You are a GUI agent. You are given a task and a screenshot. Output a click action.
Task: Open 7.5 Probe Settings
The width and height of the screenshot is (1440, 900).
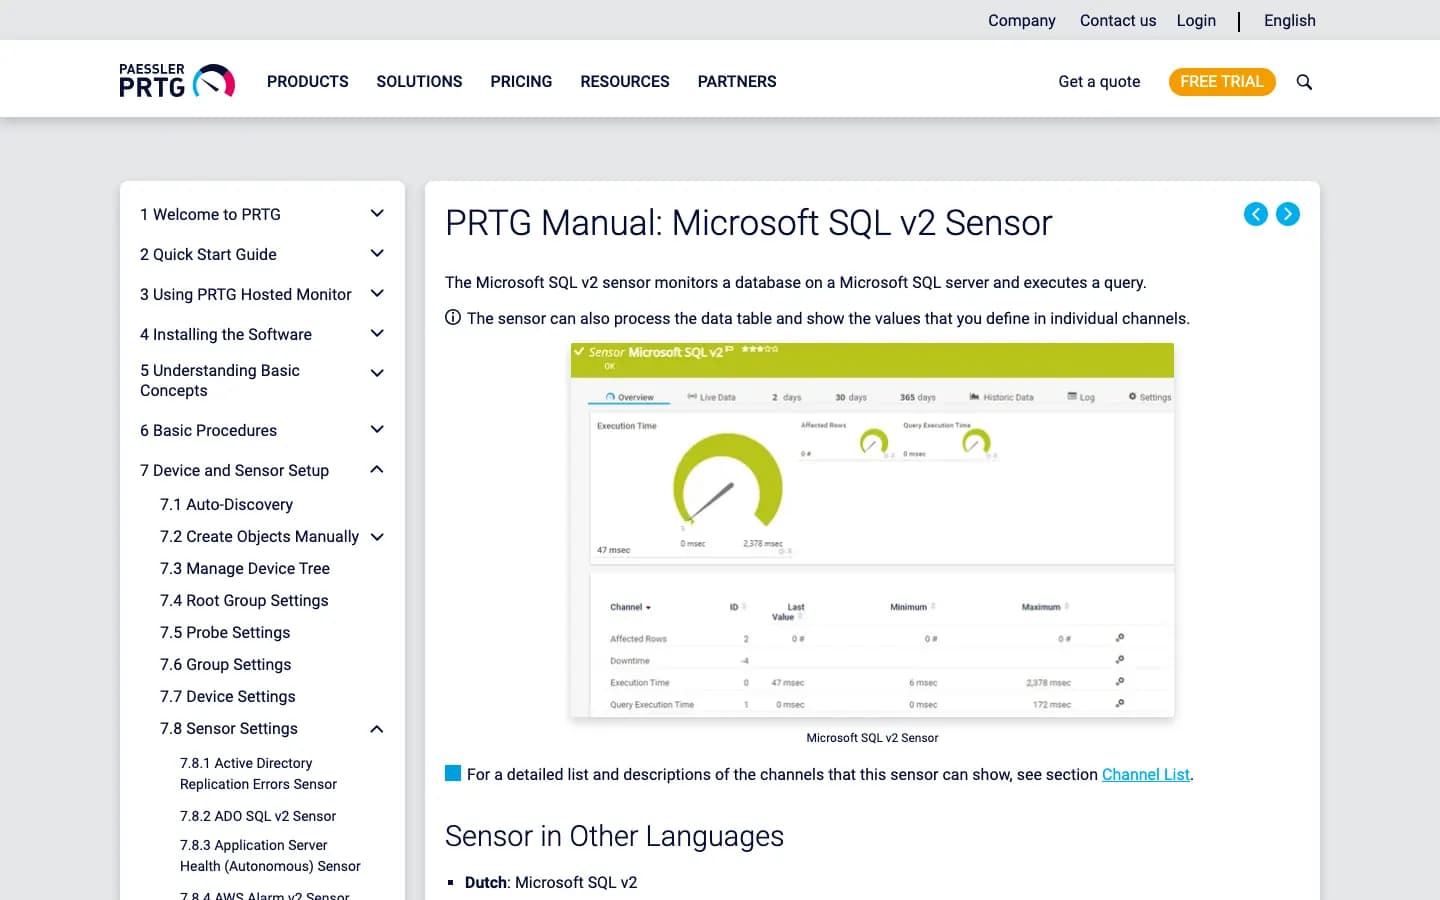(x=225, y=633)
